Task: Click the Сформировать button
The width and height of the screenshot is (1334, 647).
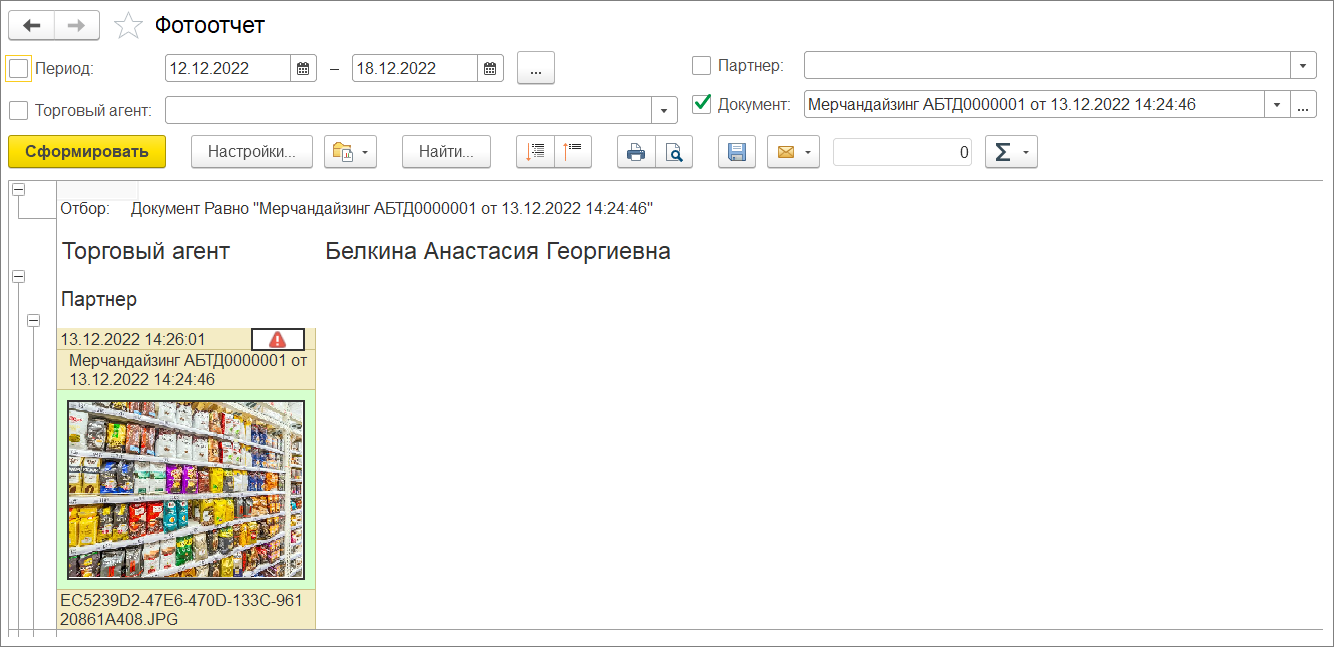Action: click(87, 152)
